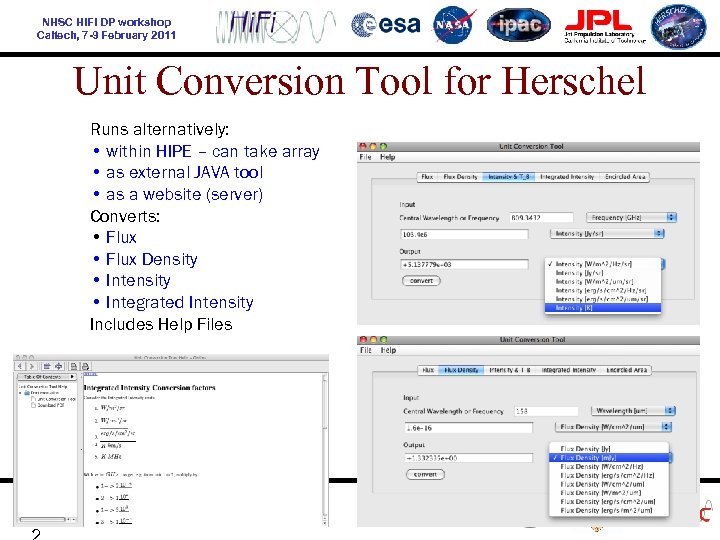Click the back arrow in Help window toolbar
Viewport: 720px width, 540px height.
(x=20, y=366)
